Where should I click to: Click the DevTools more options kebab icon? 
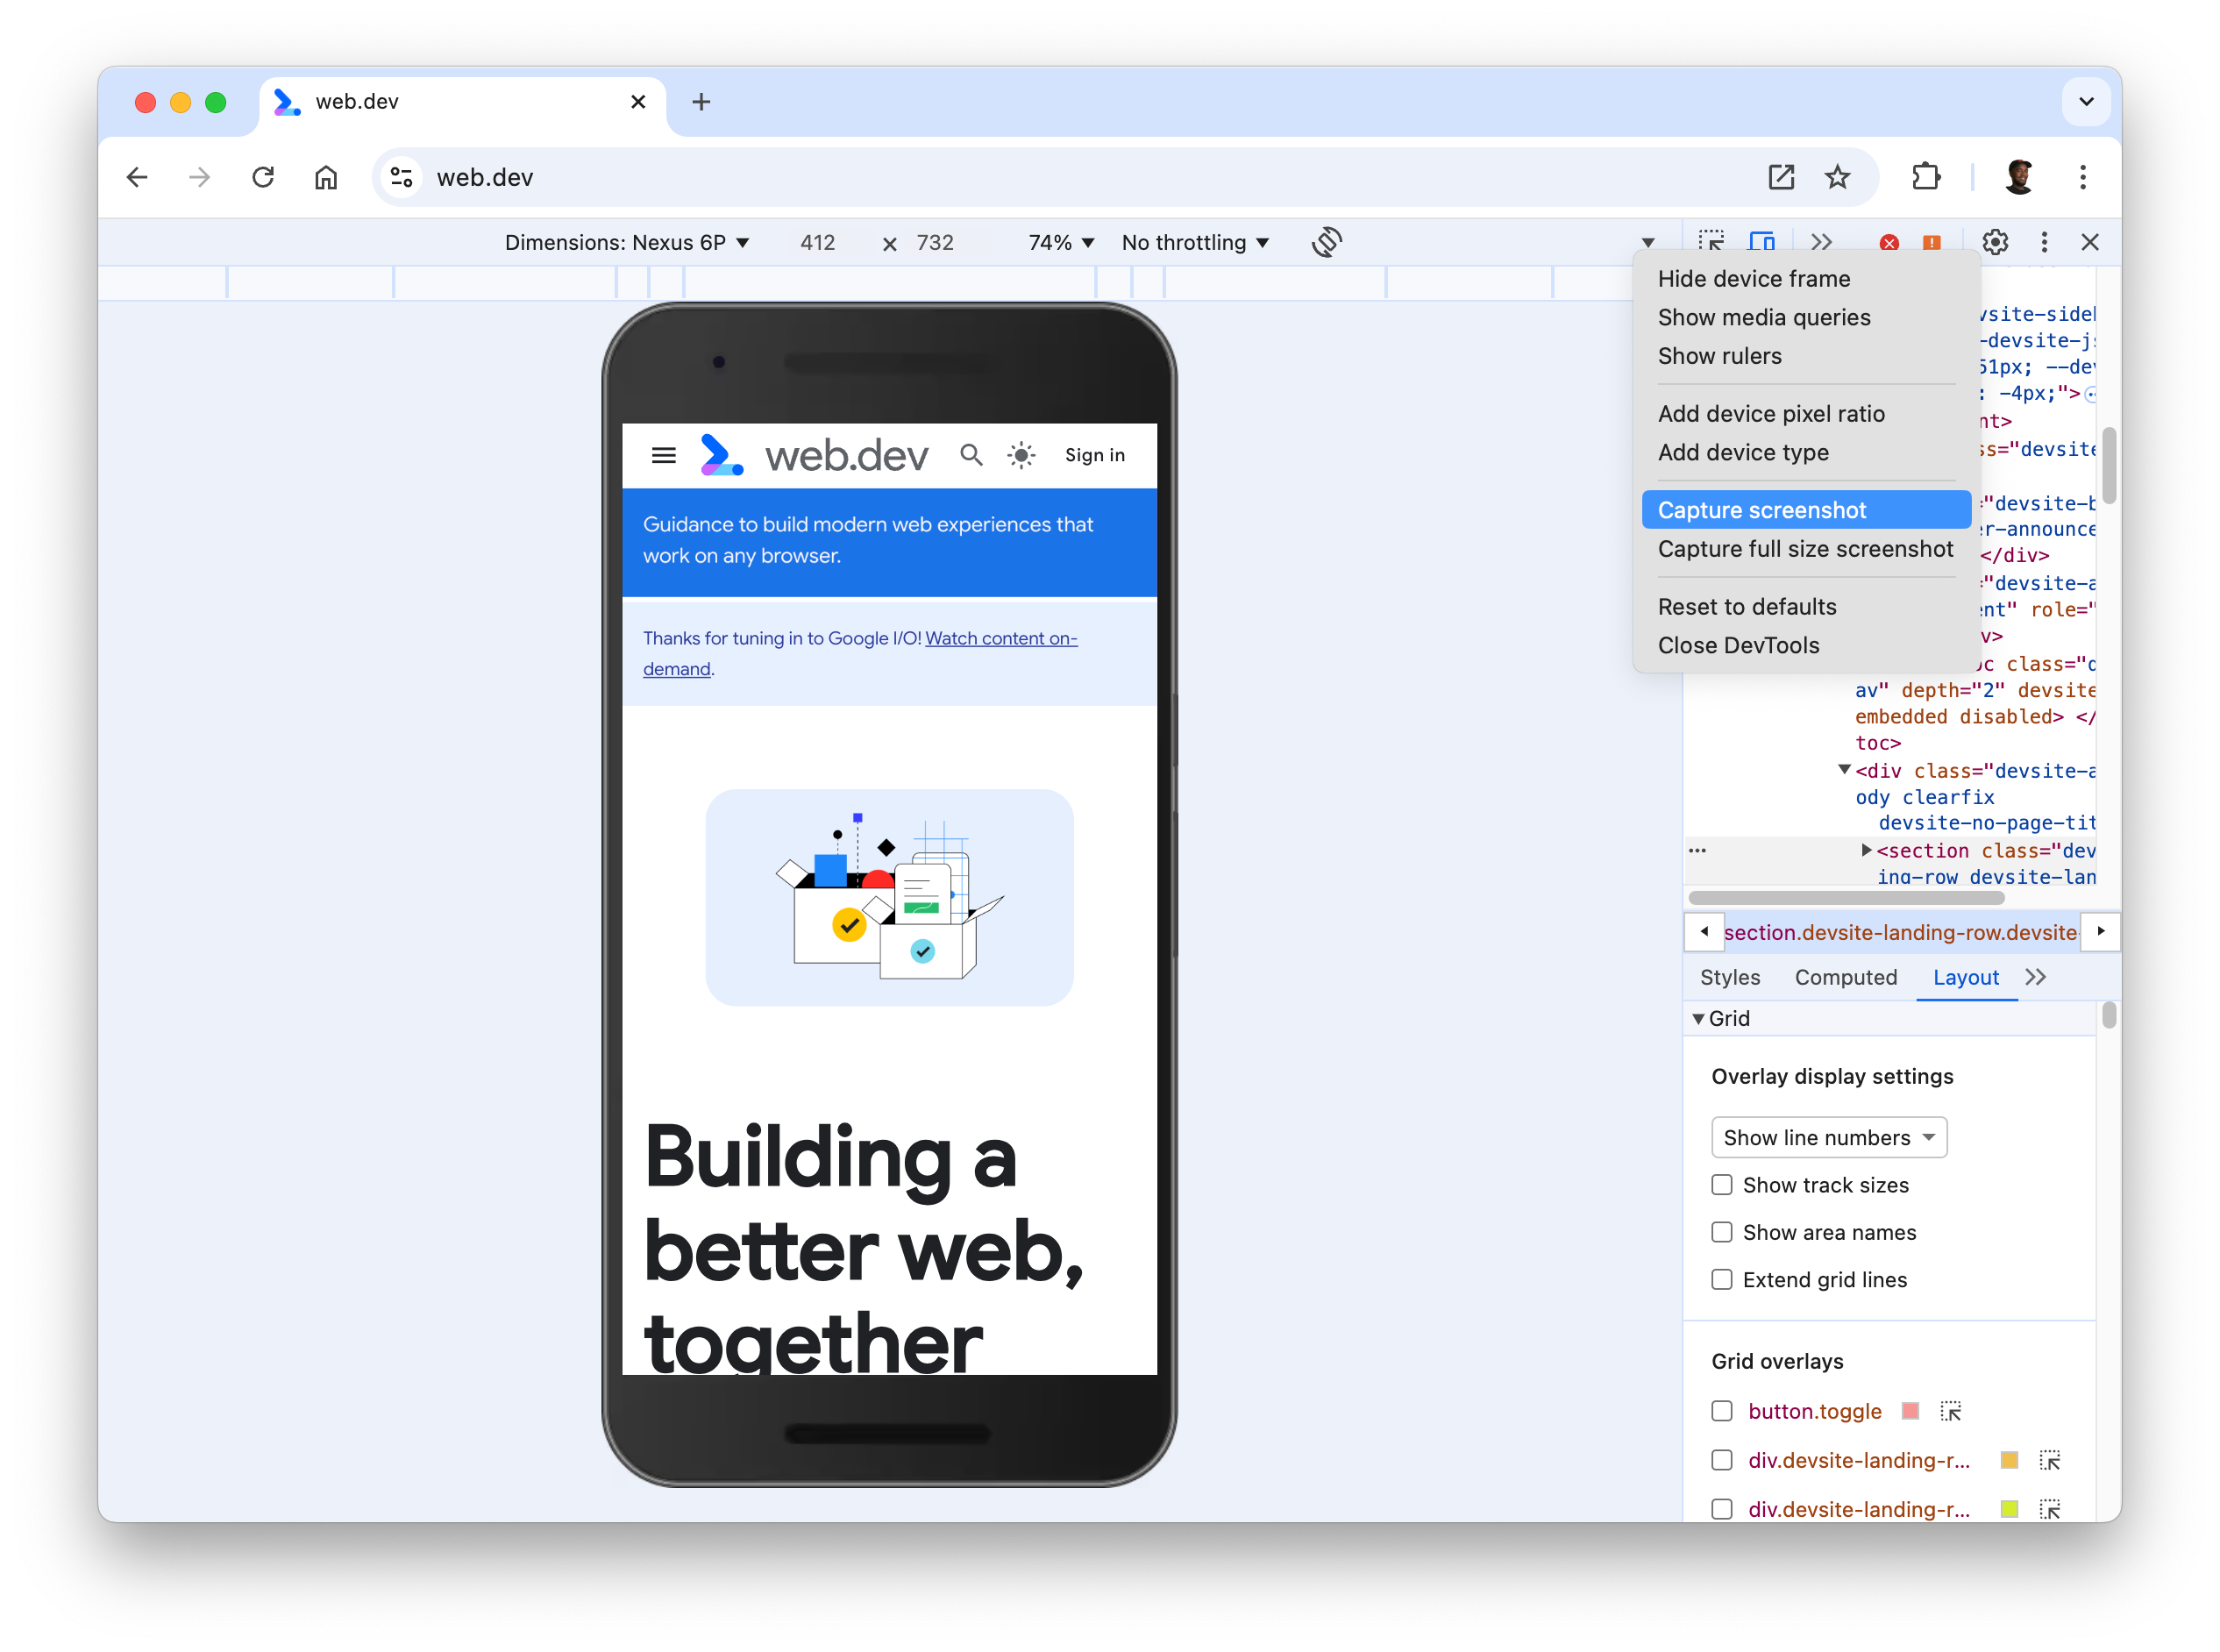pos(2045,243)
